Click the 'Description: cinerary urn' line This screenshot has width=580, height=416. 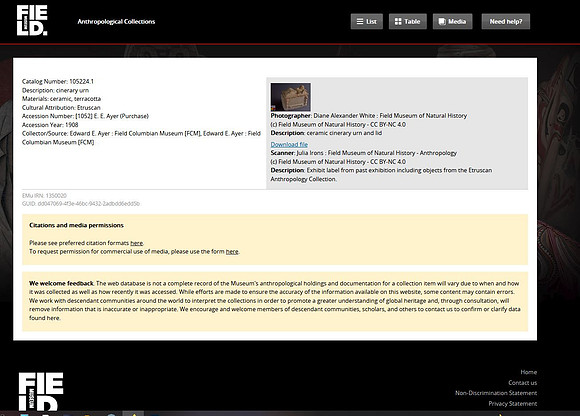click(55, 90)
